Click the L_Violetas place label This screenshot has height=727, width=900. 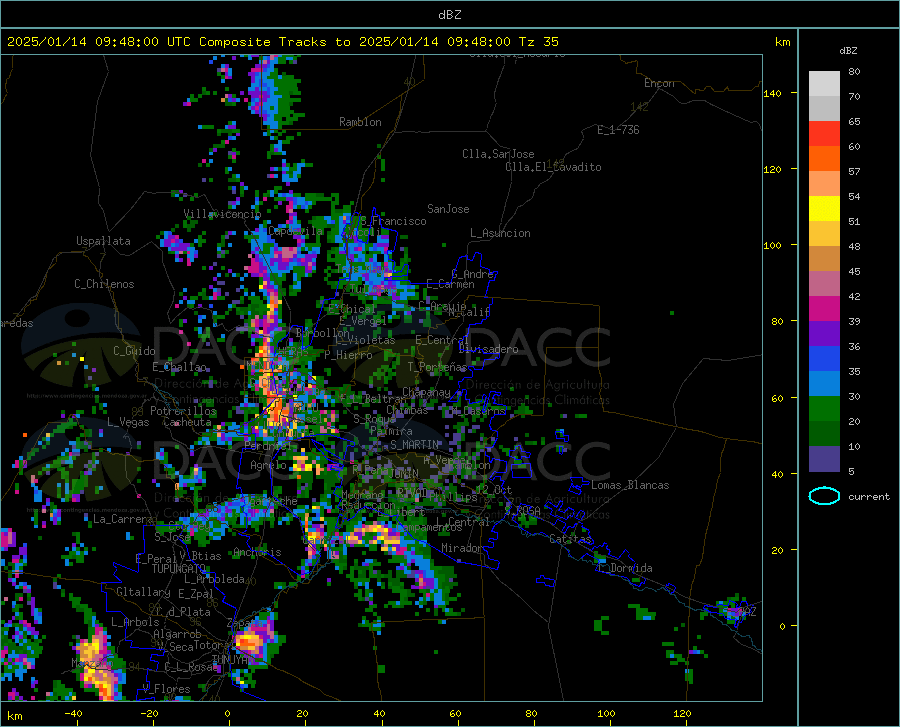click(x=364, y=340)
